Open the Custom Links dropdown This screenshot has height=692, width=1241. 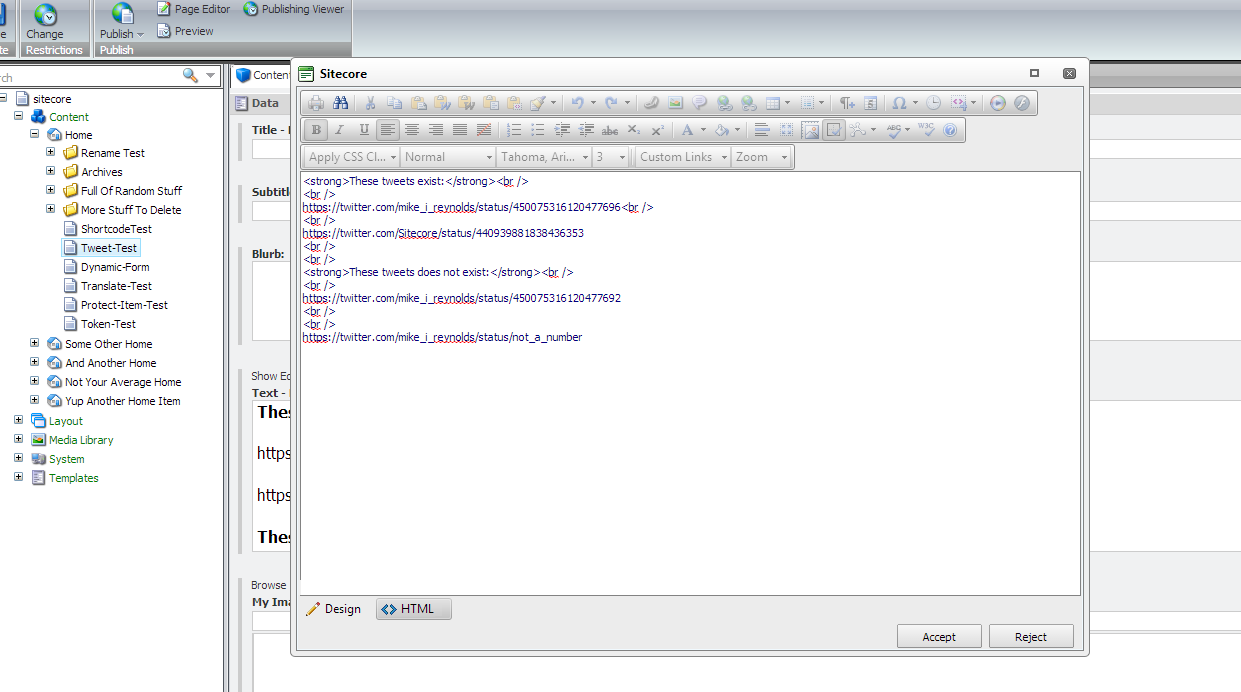(x=682, y=157)
